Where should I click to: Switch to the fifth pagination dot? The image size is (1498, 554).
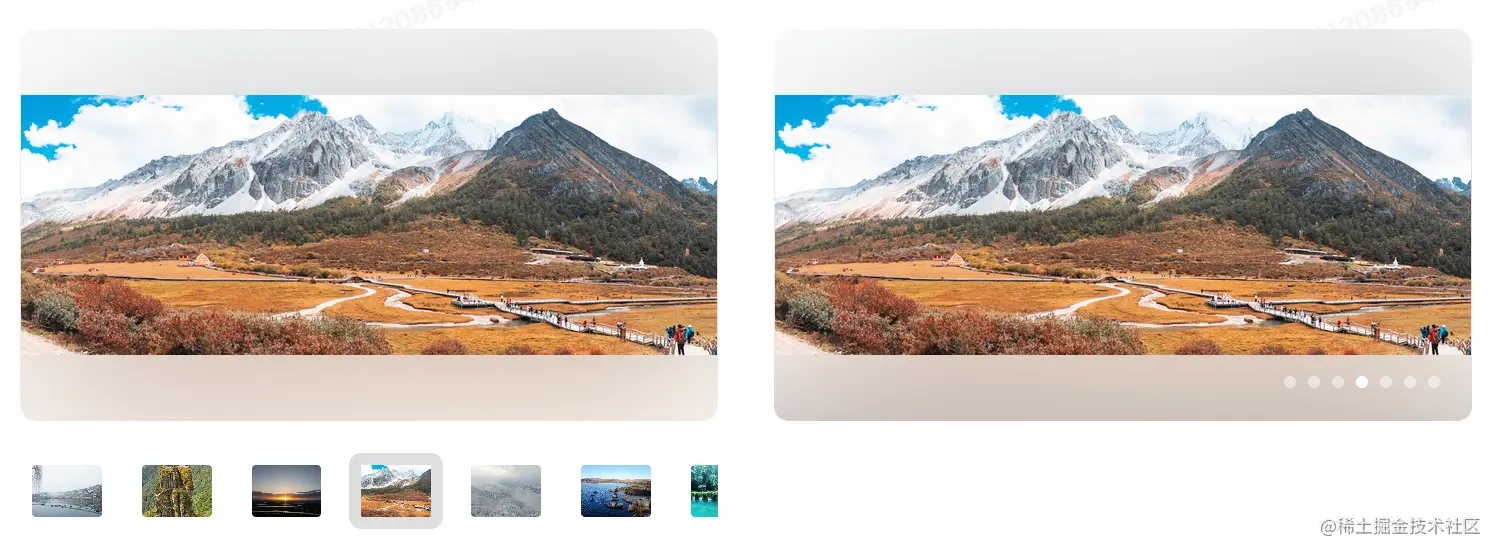point(1386,382)
